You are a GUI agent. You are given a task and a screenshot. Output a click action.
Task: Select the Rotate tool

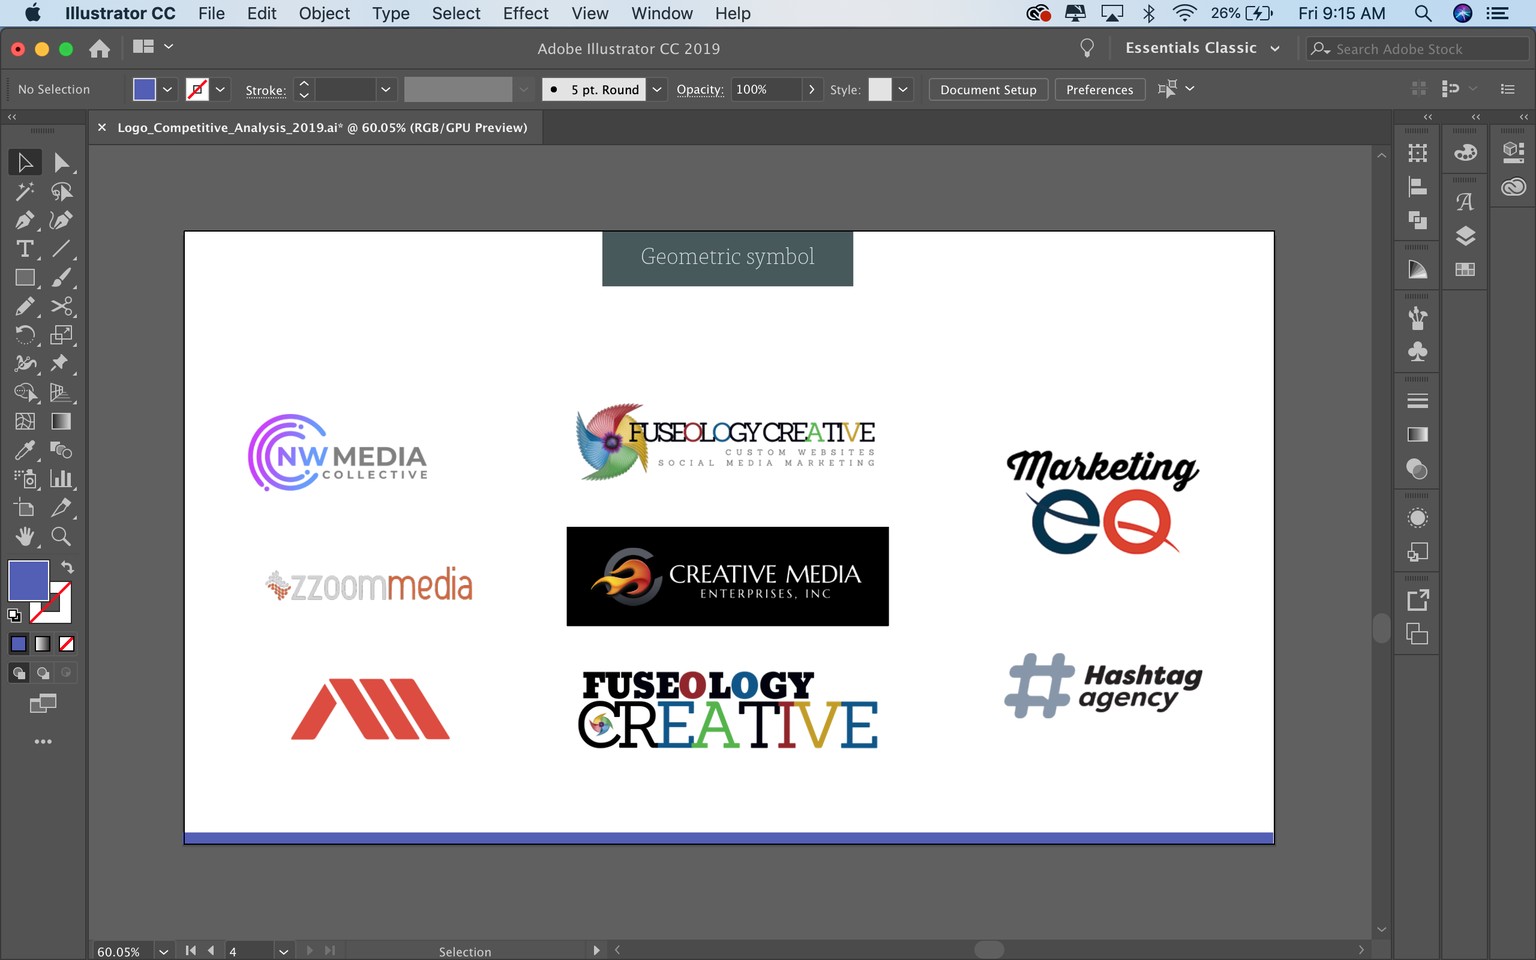click(25, 335)
